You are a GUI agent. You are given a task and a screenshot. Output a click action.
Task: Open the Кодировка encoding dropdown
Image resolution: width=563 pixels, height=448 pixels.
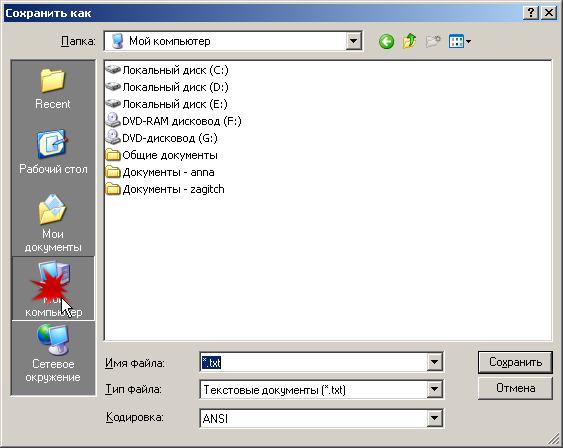(x=434, y=418)
